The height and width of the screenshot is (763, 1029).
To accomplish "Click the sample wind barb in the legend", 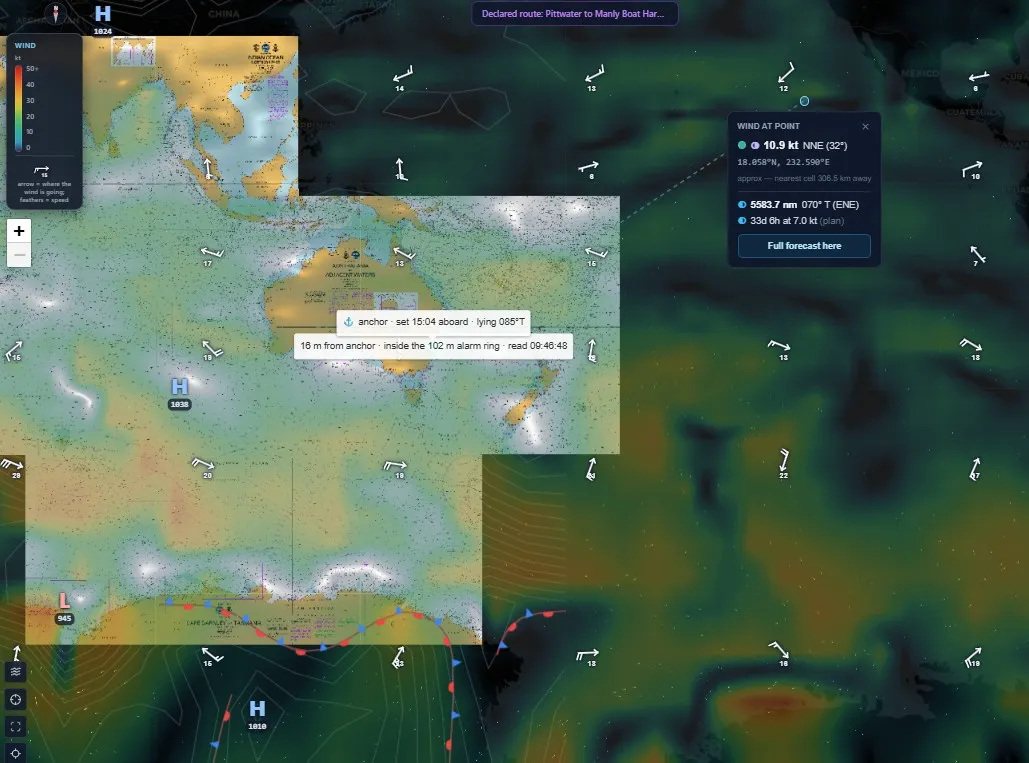I will coord(43,171).
